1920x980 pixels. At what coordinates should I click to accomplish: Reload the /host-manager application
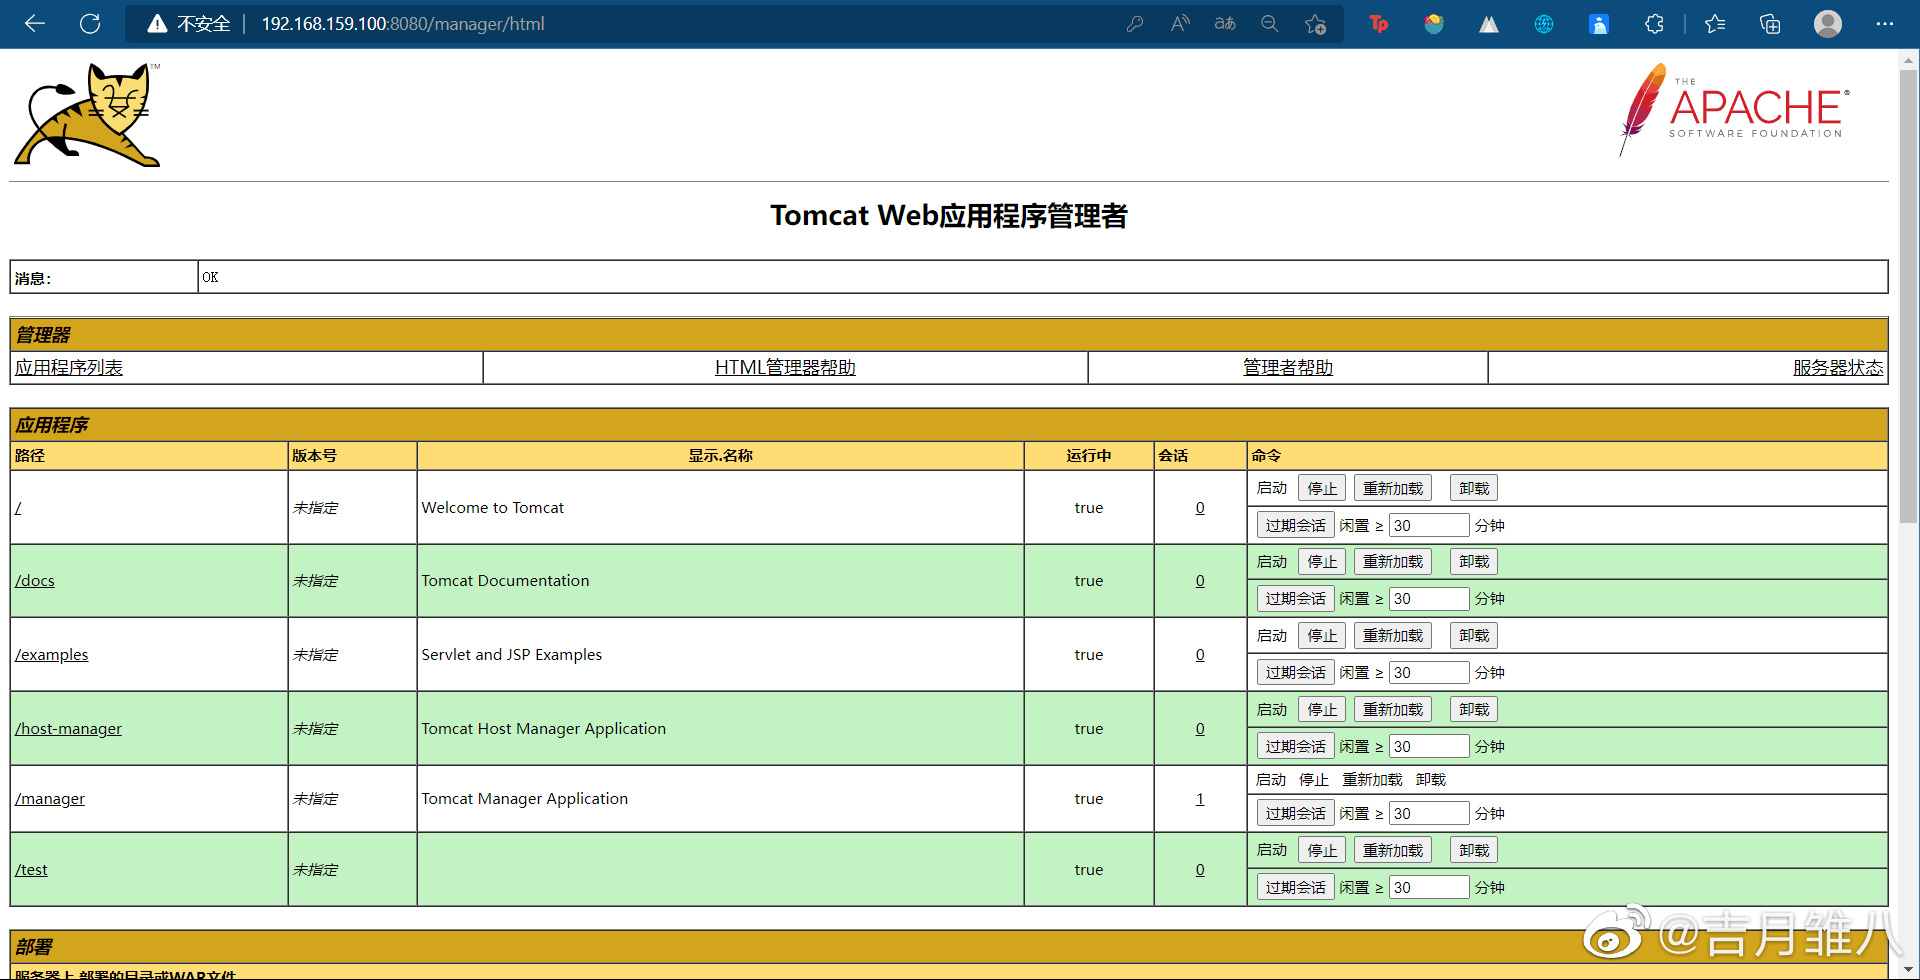(x=1393, y=709)
